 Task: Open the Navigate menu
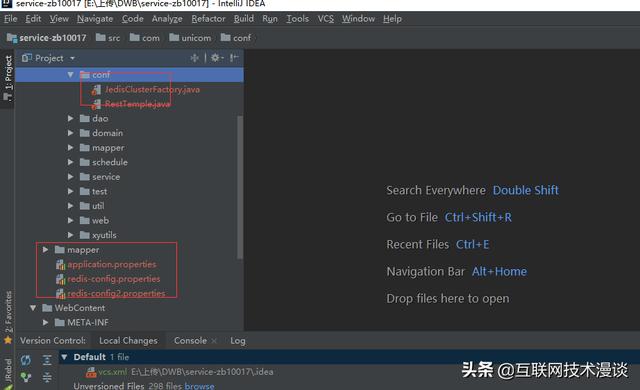point(95,19)
